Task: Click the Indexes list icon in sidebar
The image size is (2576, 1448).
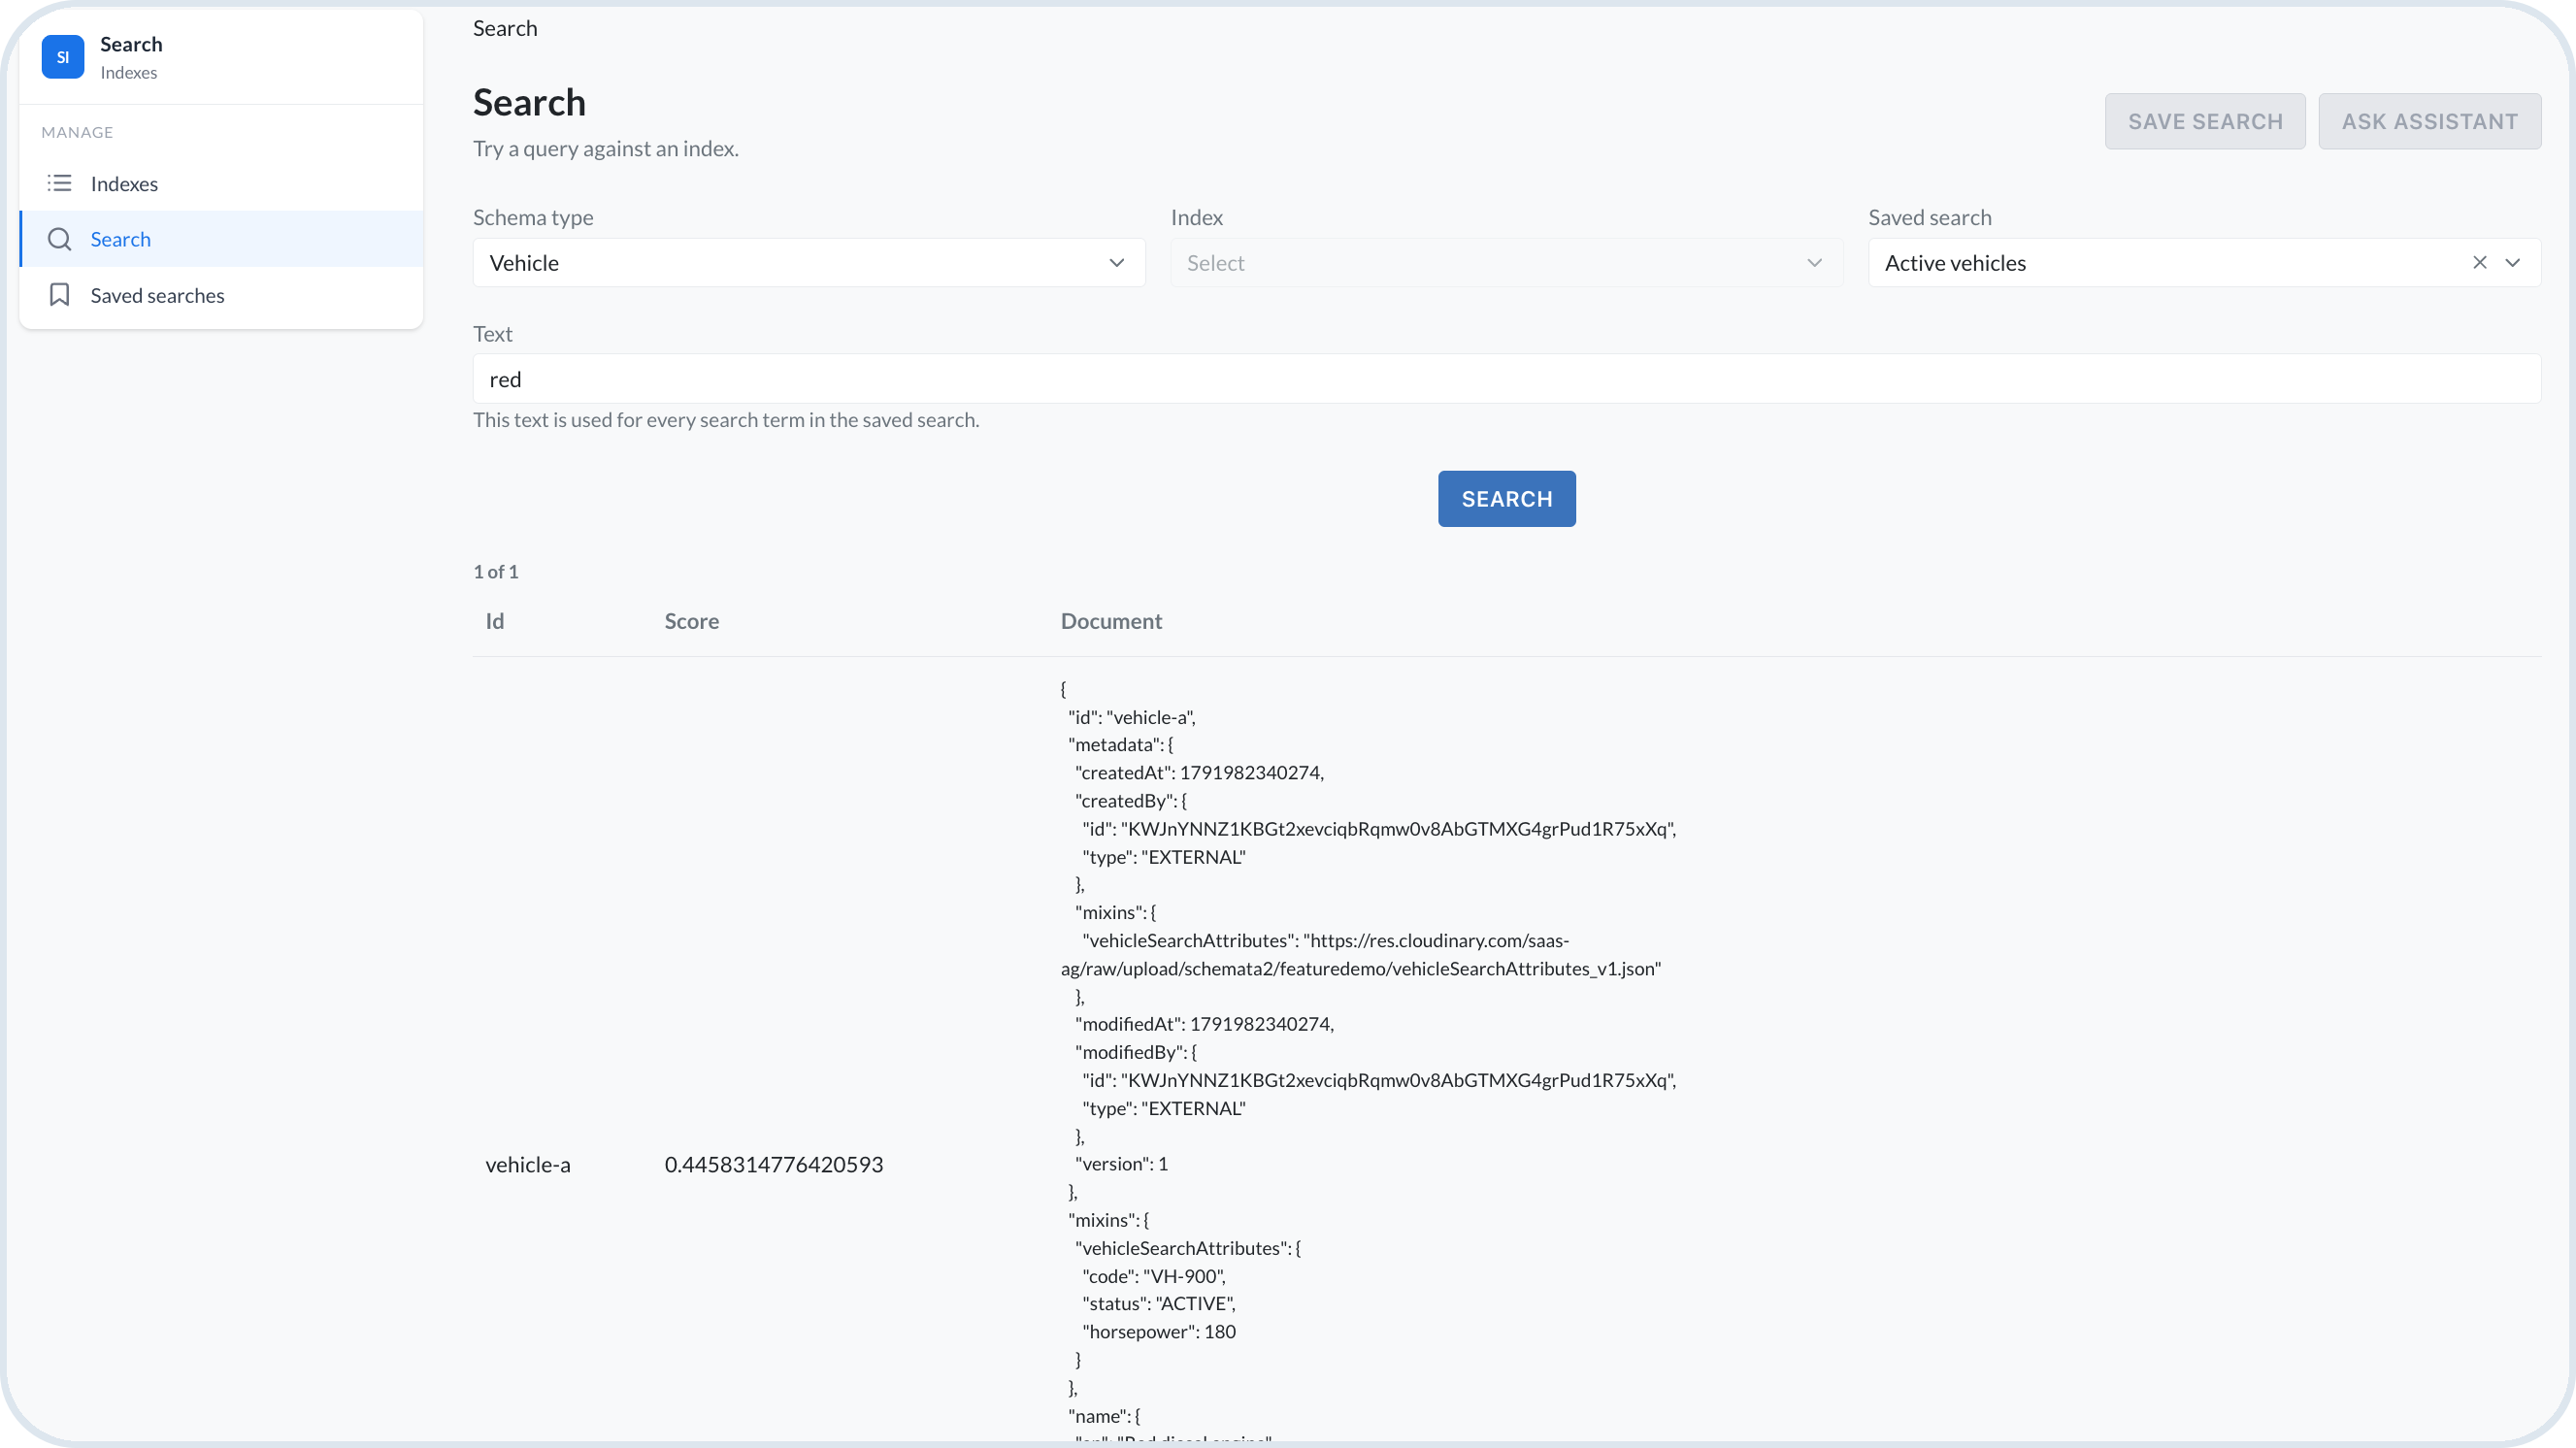Action: click(60, 183)
